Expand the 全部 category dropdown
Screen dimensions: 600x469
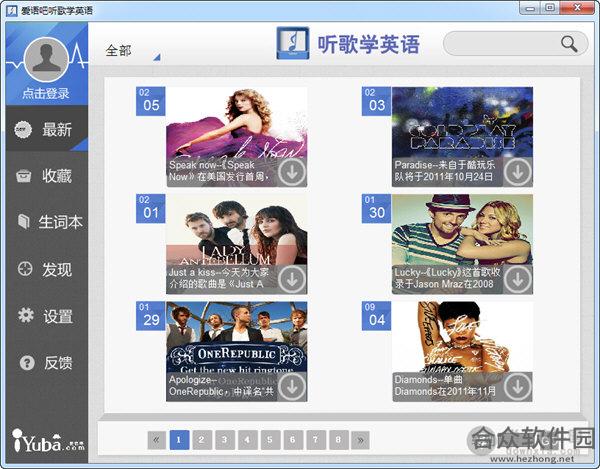132,51
